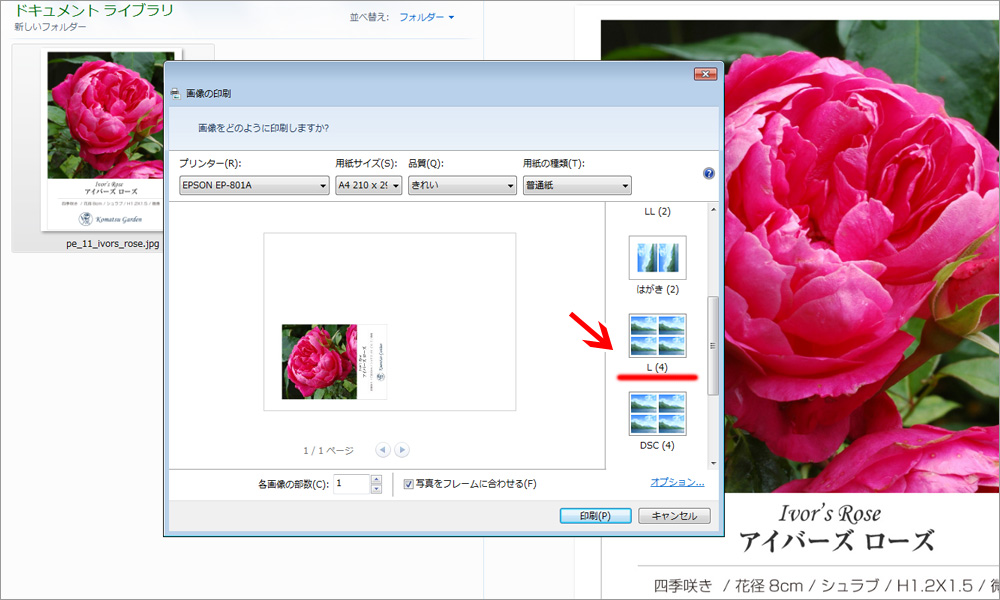Go to the next page arrow

(x=402, y=450)
